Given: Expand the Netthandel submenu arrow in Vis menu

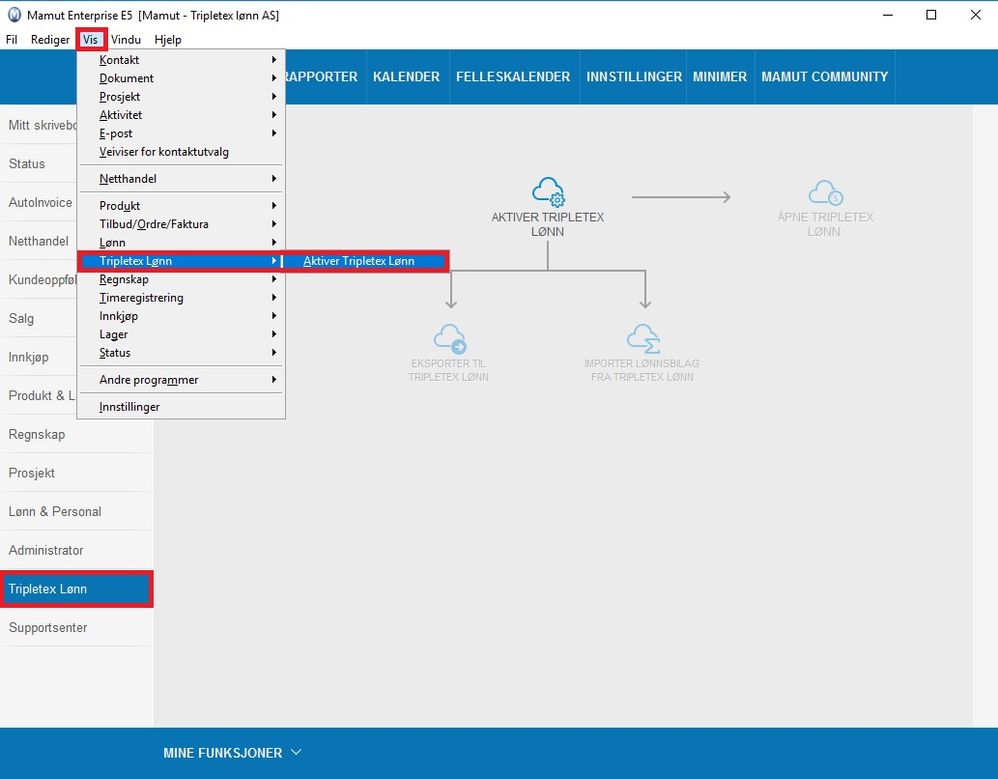Looking at the screenshot, I should click(274, 179).
